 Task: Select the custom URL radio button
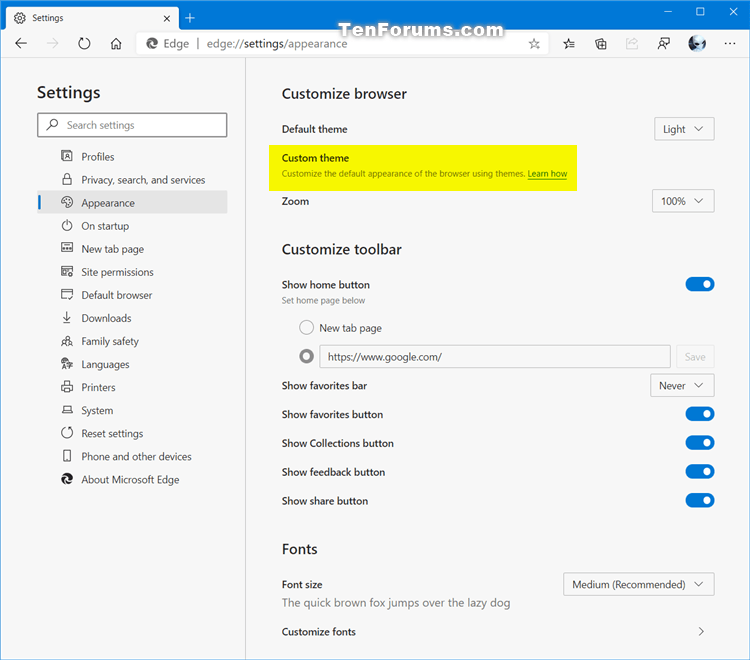click(x=306, y=356)
